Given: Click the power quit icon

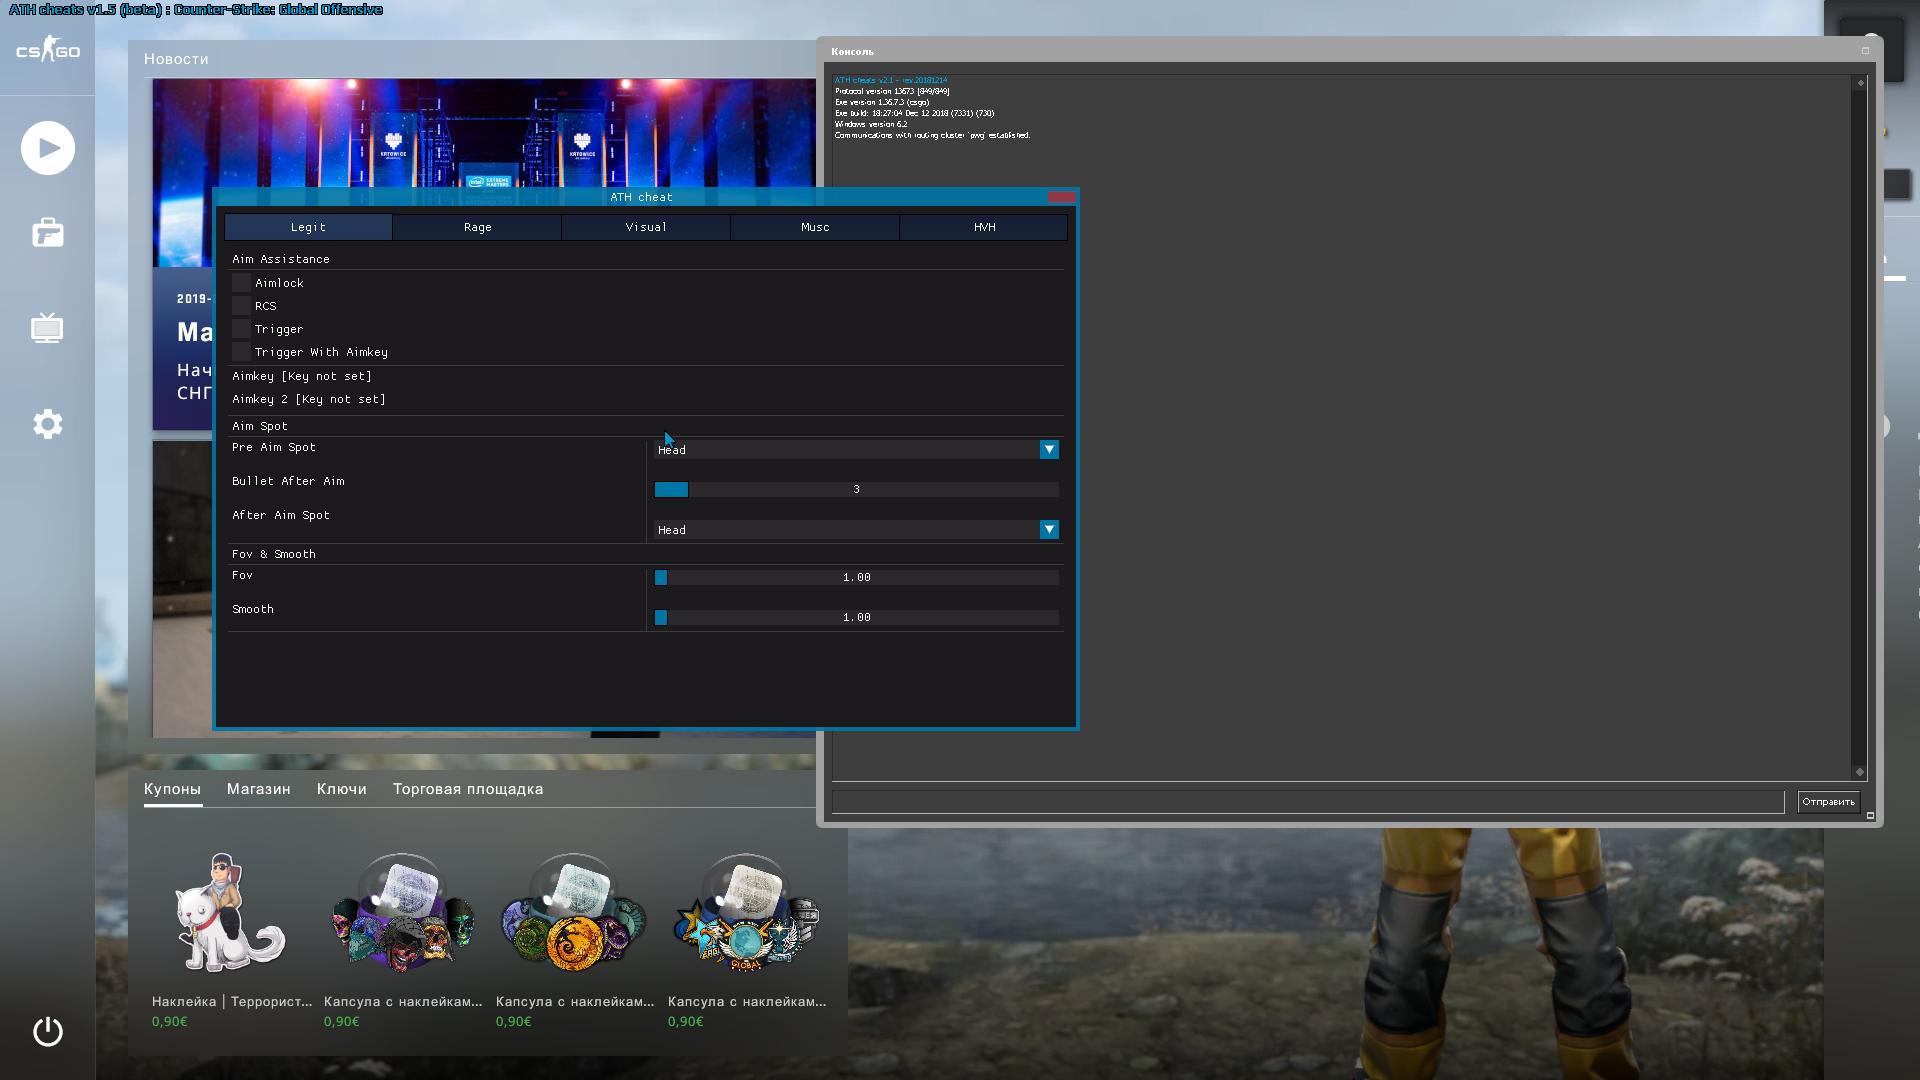Looking at the screenshot, I should coord(48,1031).
